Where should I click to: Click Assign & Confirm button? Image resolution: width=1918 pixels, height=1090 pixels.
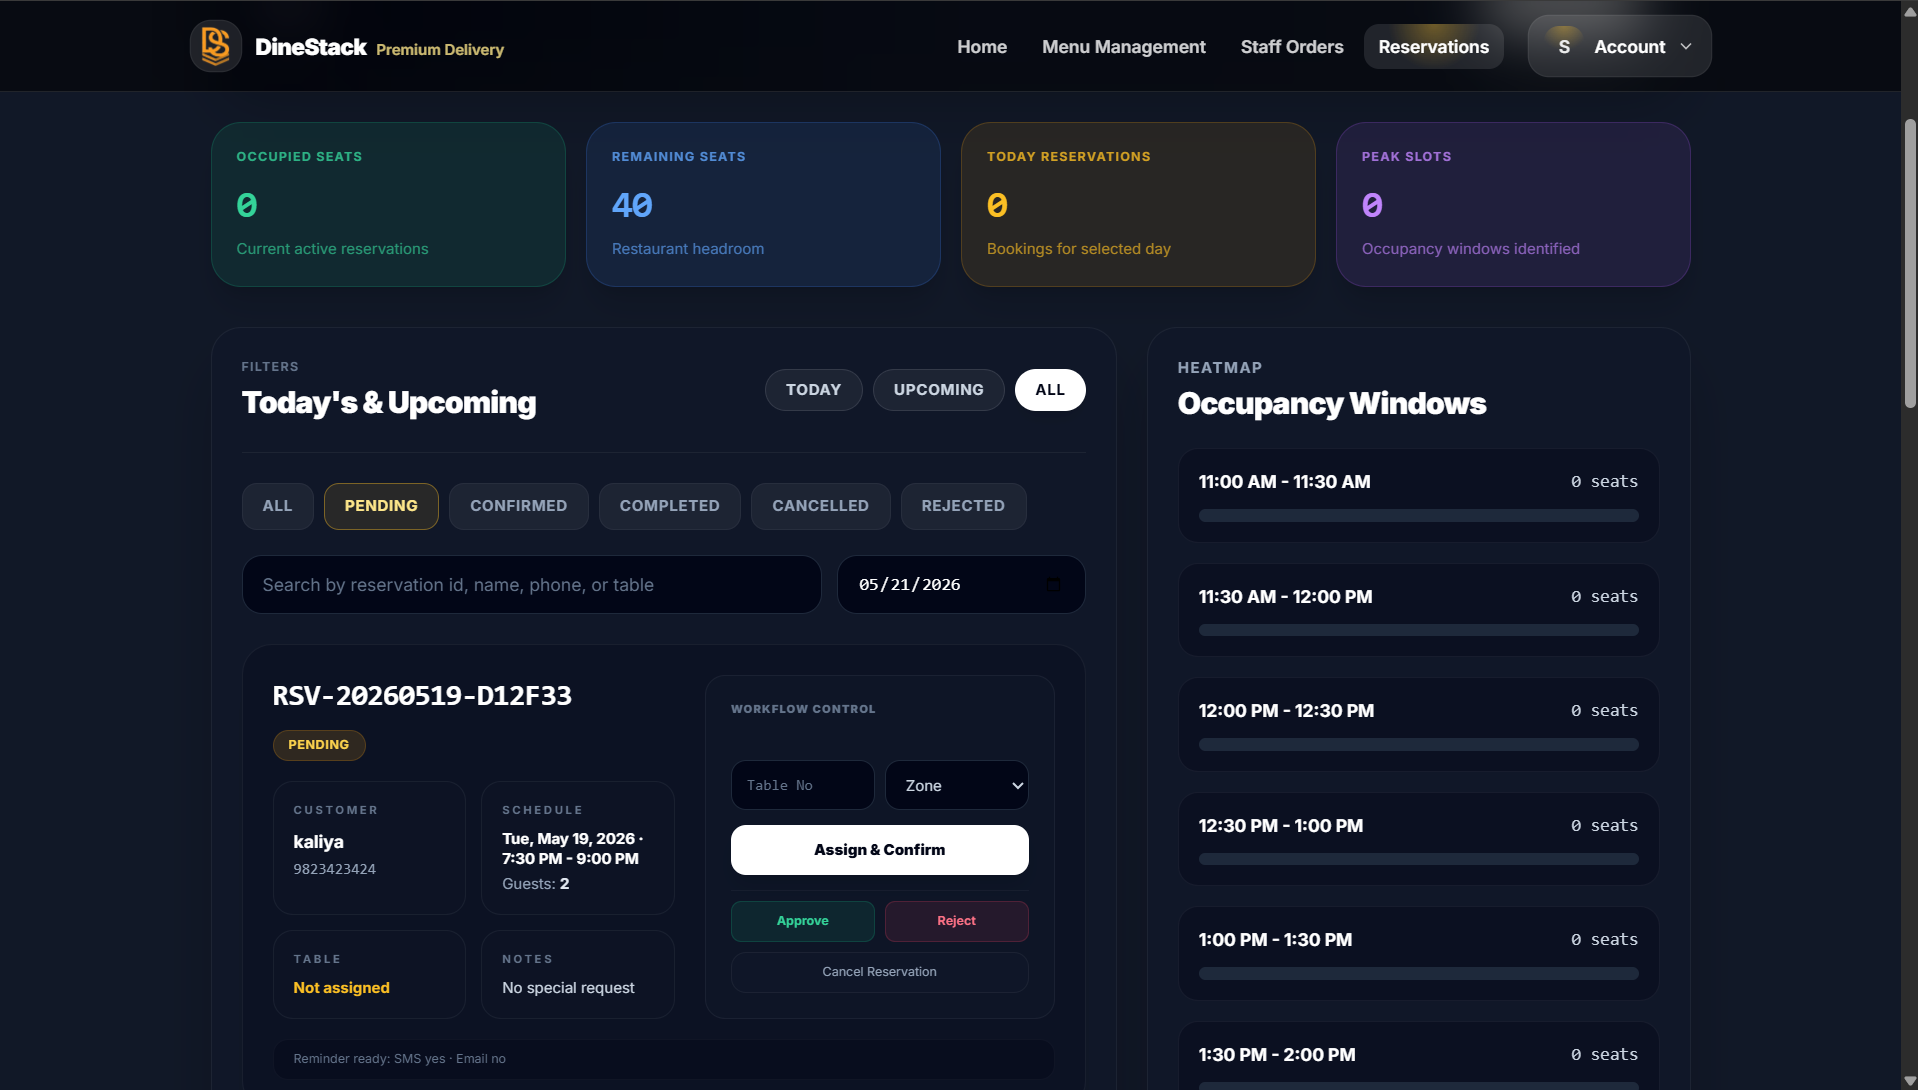click(879, 850)
